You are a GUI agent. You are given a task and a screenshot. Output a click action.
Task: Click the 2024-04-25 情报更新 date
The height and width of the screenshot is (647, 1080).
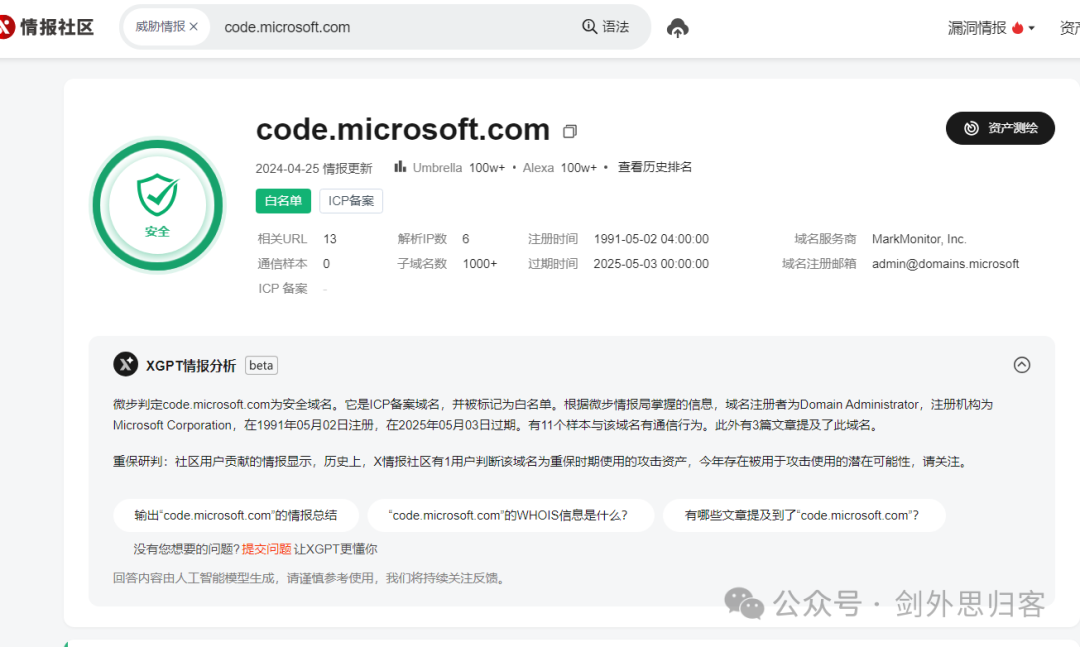313,168
